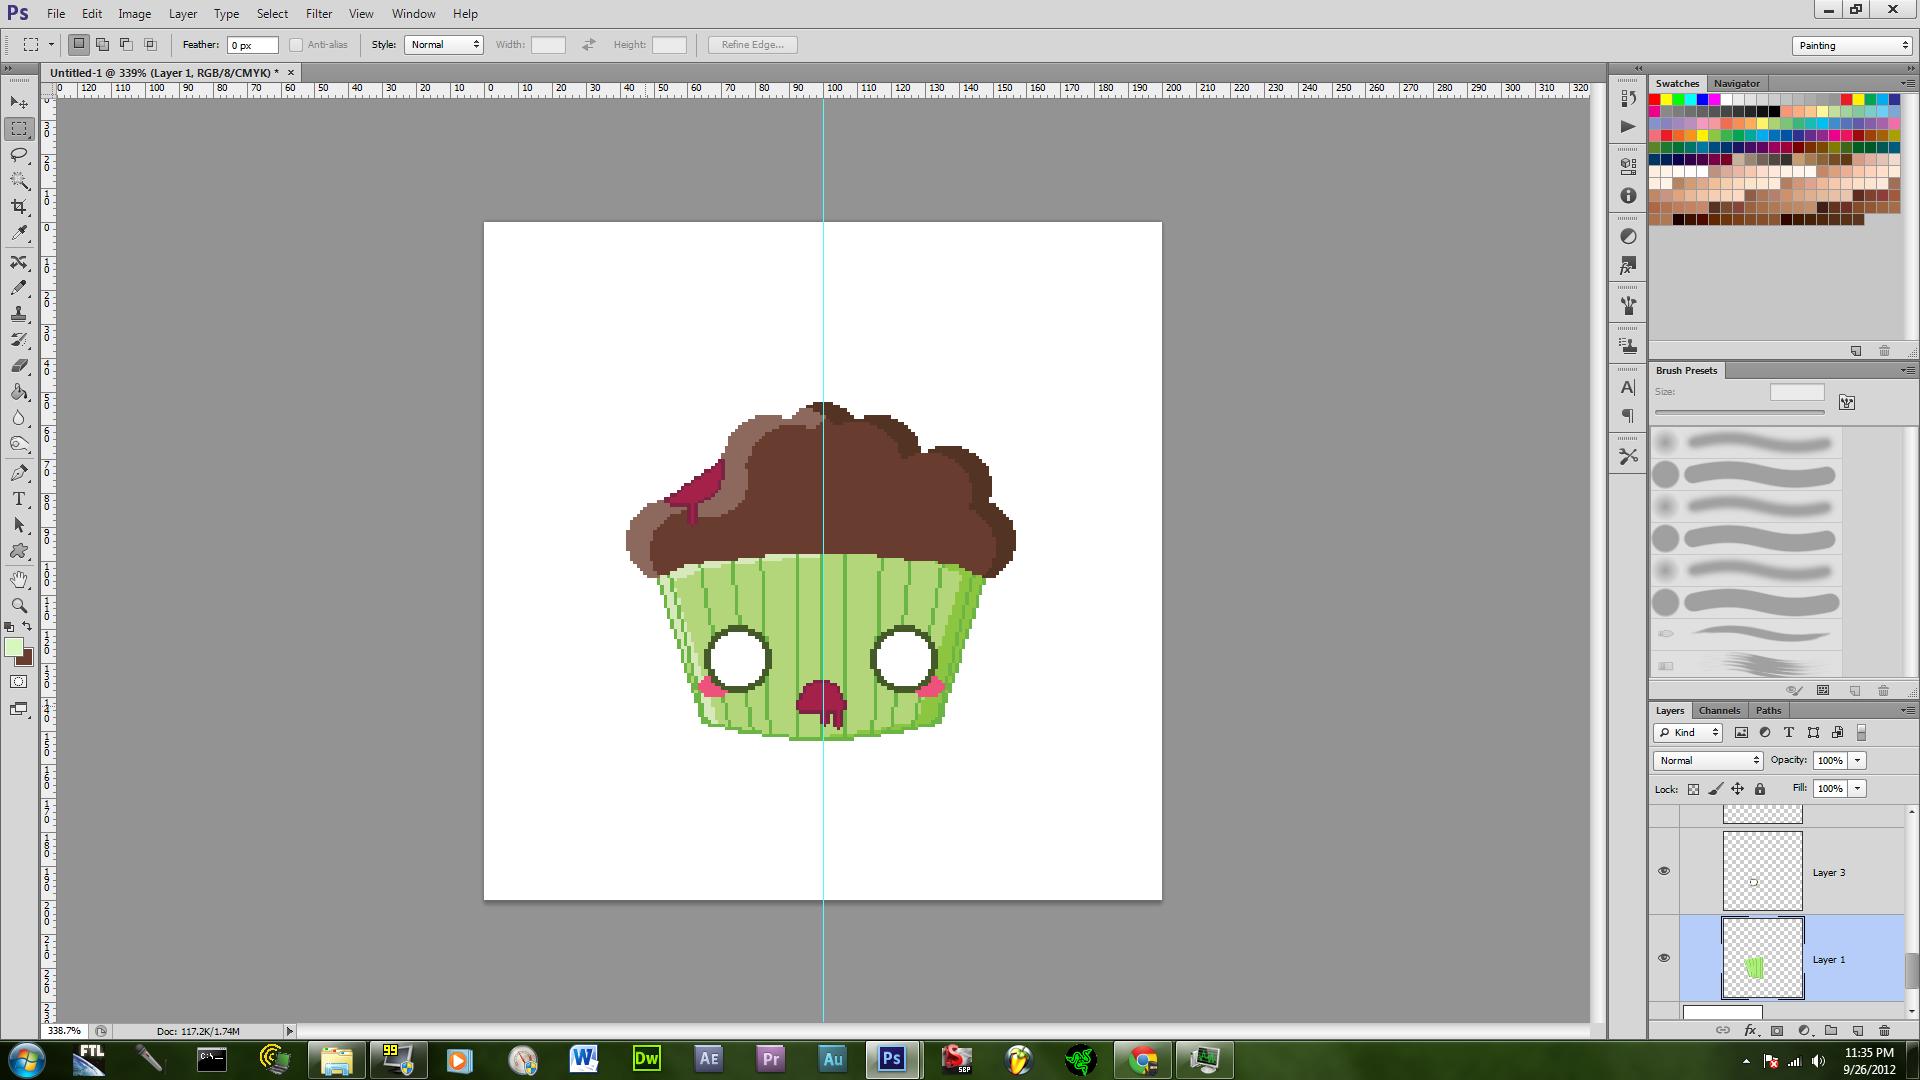Open the Info panel icon
This screenshot has height=1080, width=1920.
(1628, 196)
